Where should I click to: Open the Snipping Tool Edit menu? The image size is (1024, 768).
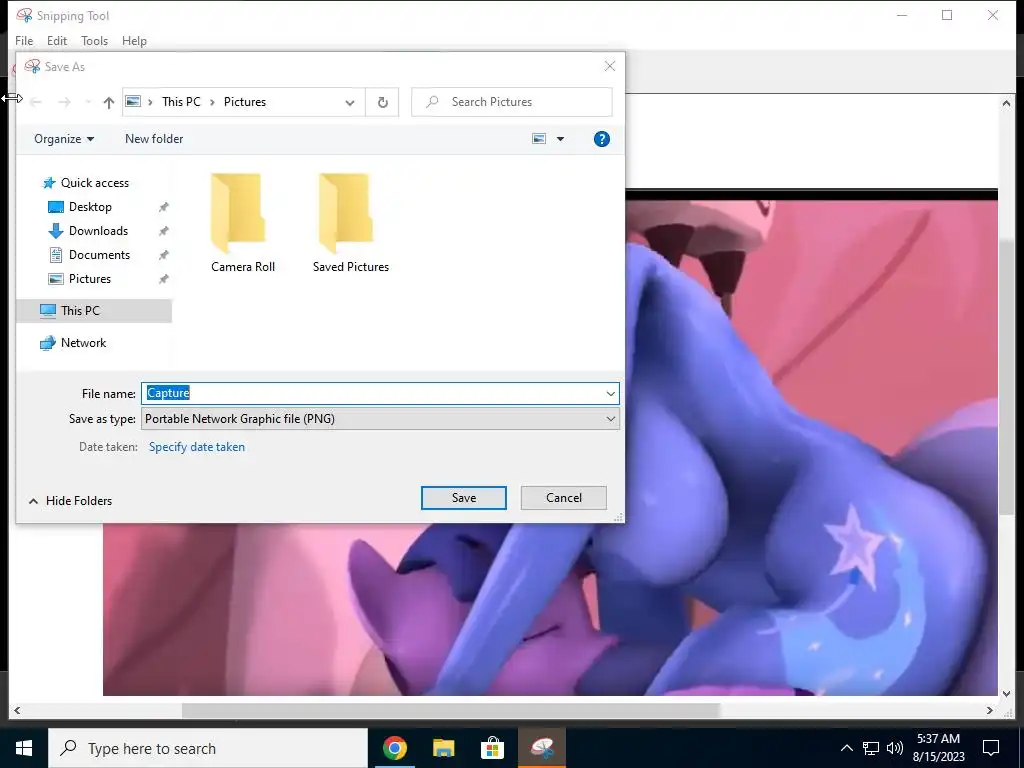point(57,40)
